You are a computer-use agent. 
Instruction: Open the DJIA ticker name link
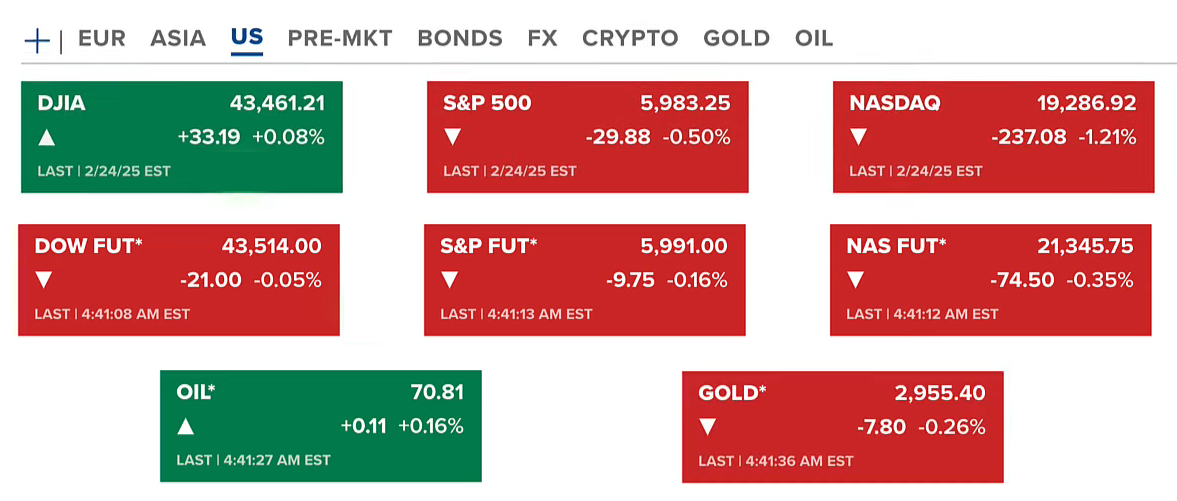[61, 103]
